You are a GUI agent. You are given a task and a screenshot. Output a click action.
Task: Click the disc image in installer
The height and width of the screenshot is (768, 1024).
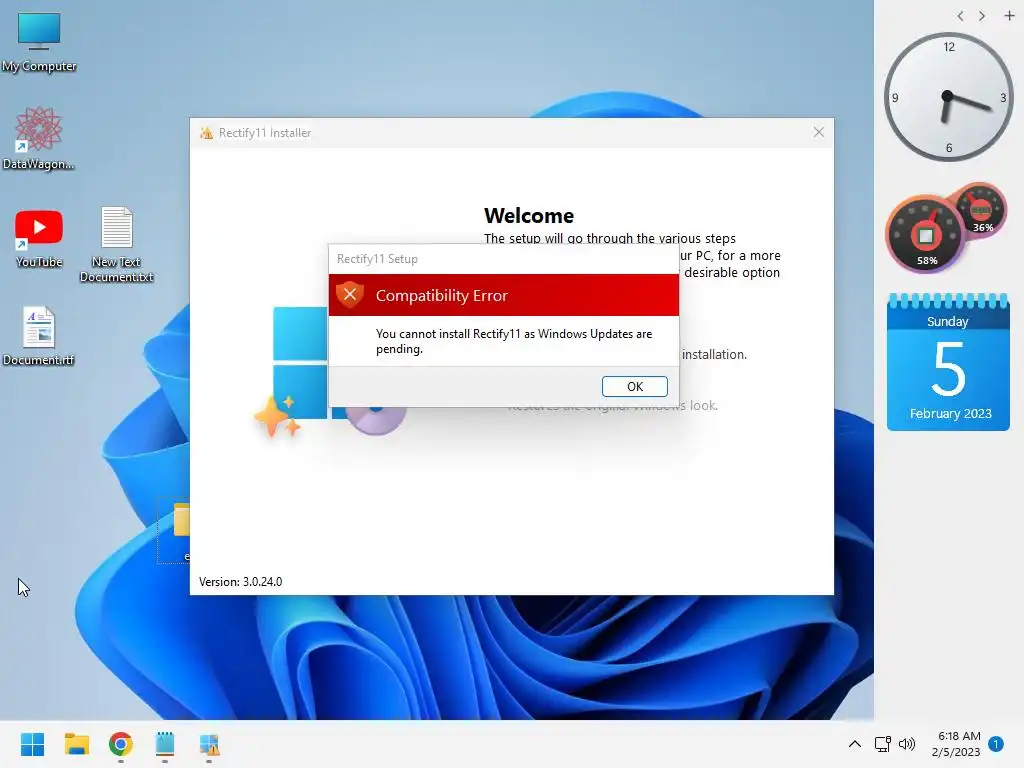coord(376,419)
